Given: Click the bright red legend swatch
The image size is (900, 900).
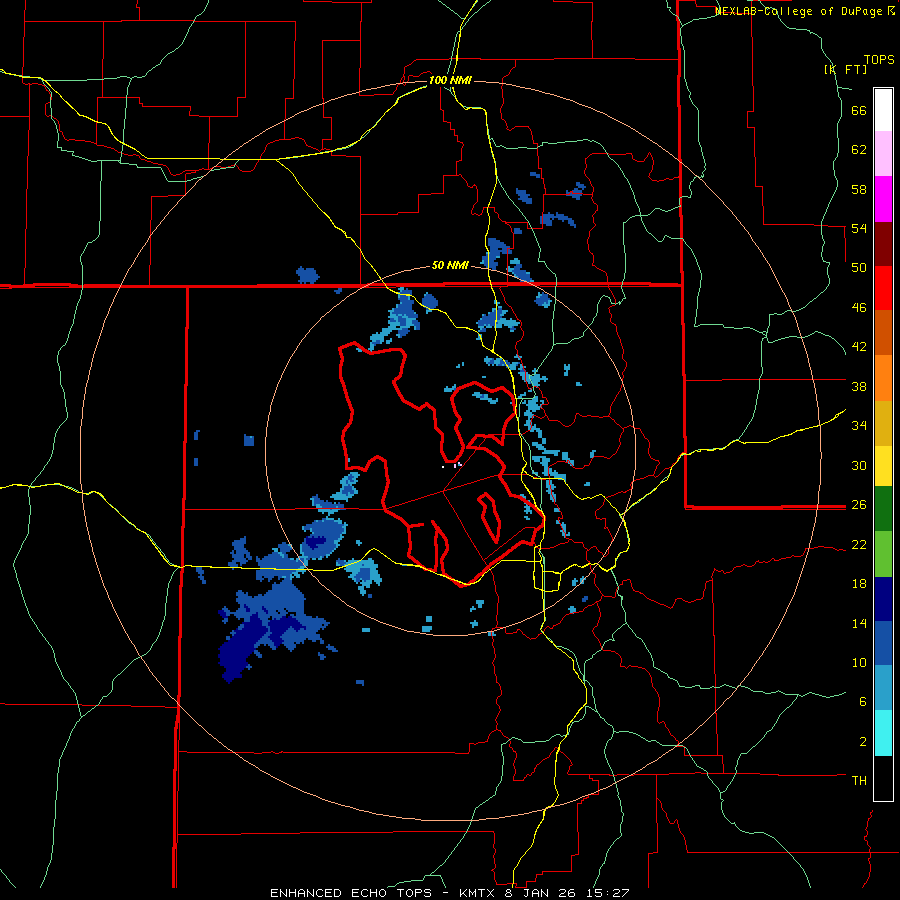Looking at the screenshot, I should click(x=883, y=288).
